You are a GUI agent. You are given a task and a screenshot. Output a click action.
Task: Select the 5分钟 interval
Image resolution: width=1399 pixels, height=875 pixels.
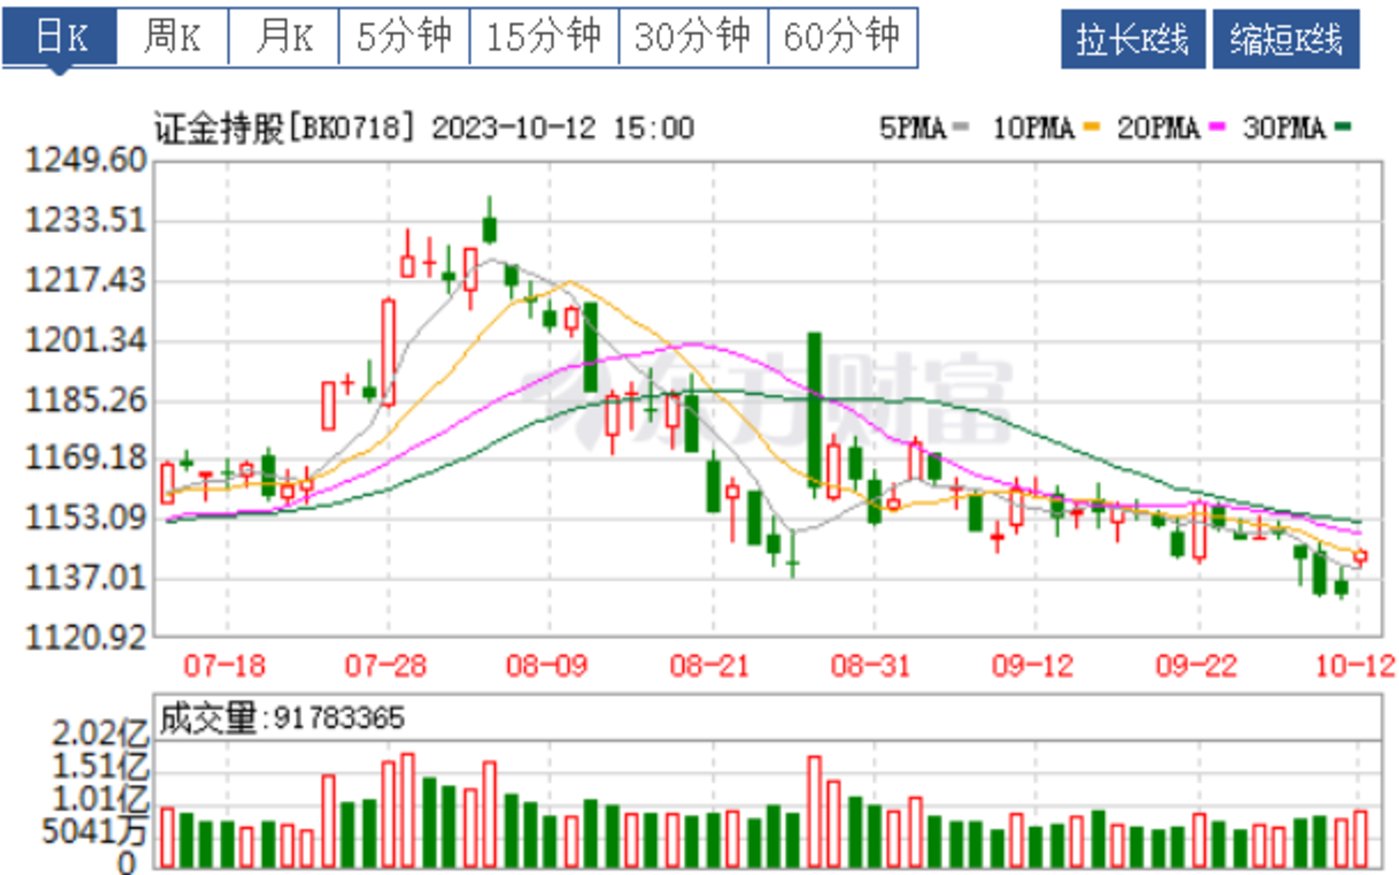(x=404, y=35)
